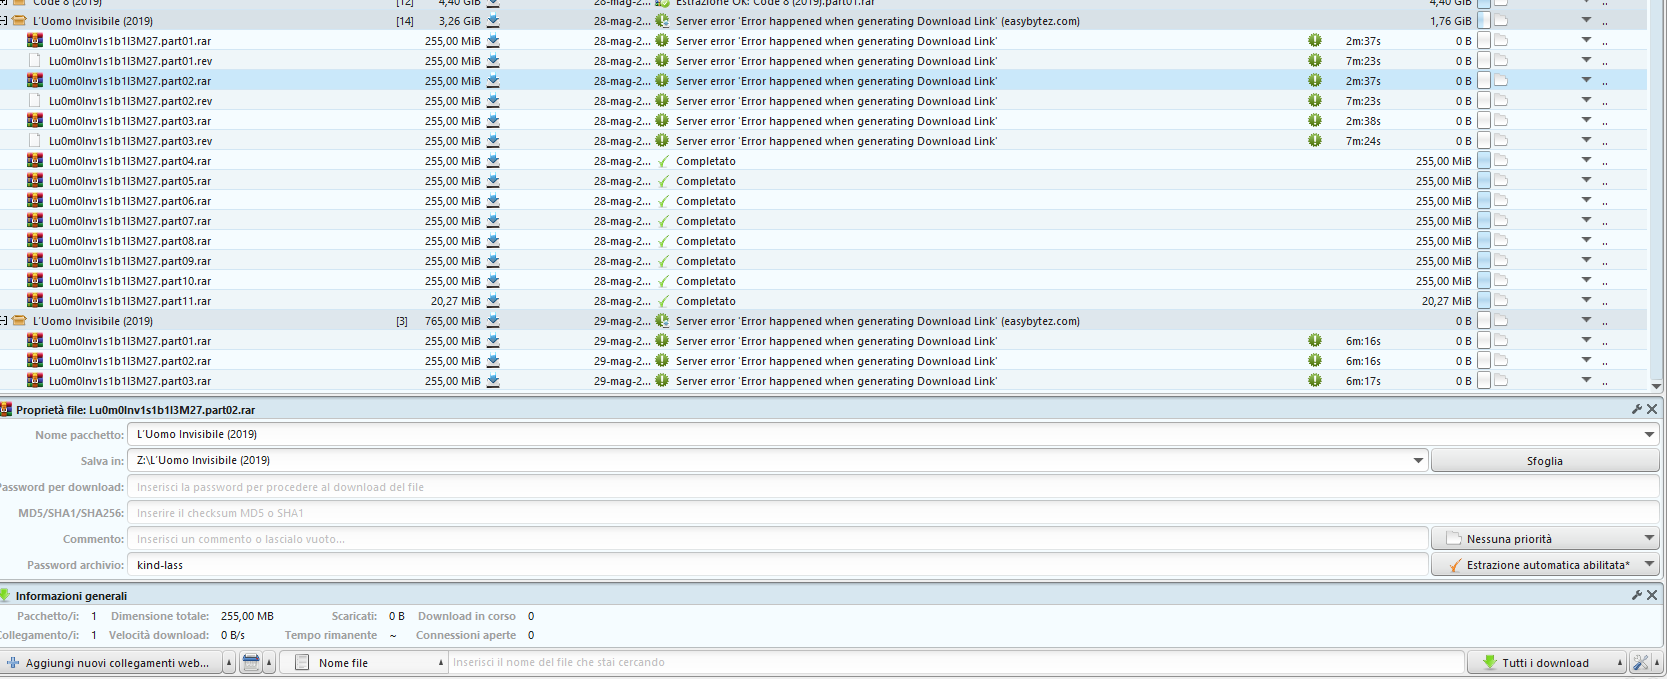This screenshot has height=679, width=1667.
Task: Click the full progress bar of part04.rar
Action: [1484, 160]
